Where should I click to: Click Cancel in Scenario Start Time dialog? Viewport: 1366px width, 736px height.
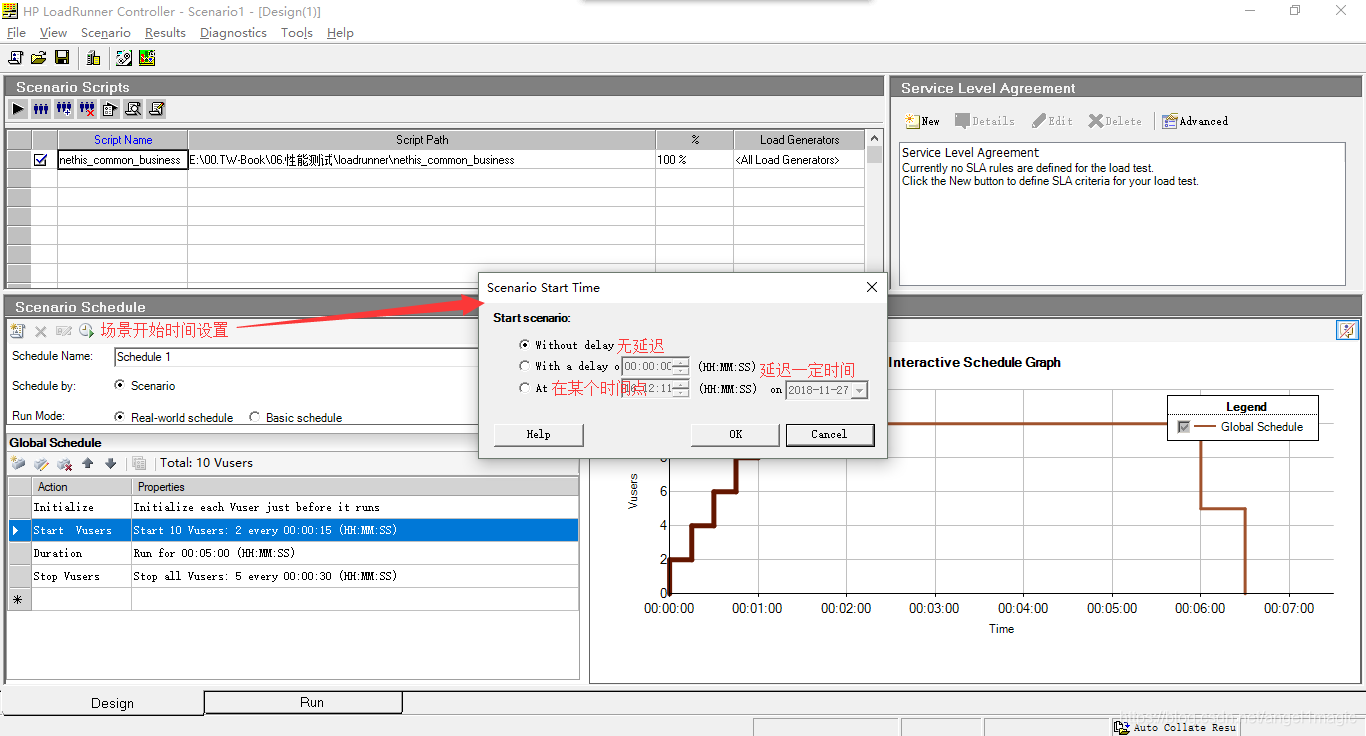click(829, 434)
